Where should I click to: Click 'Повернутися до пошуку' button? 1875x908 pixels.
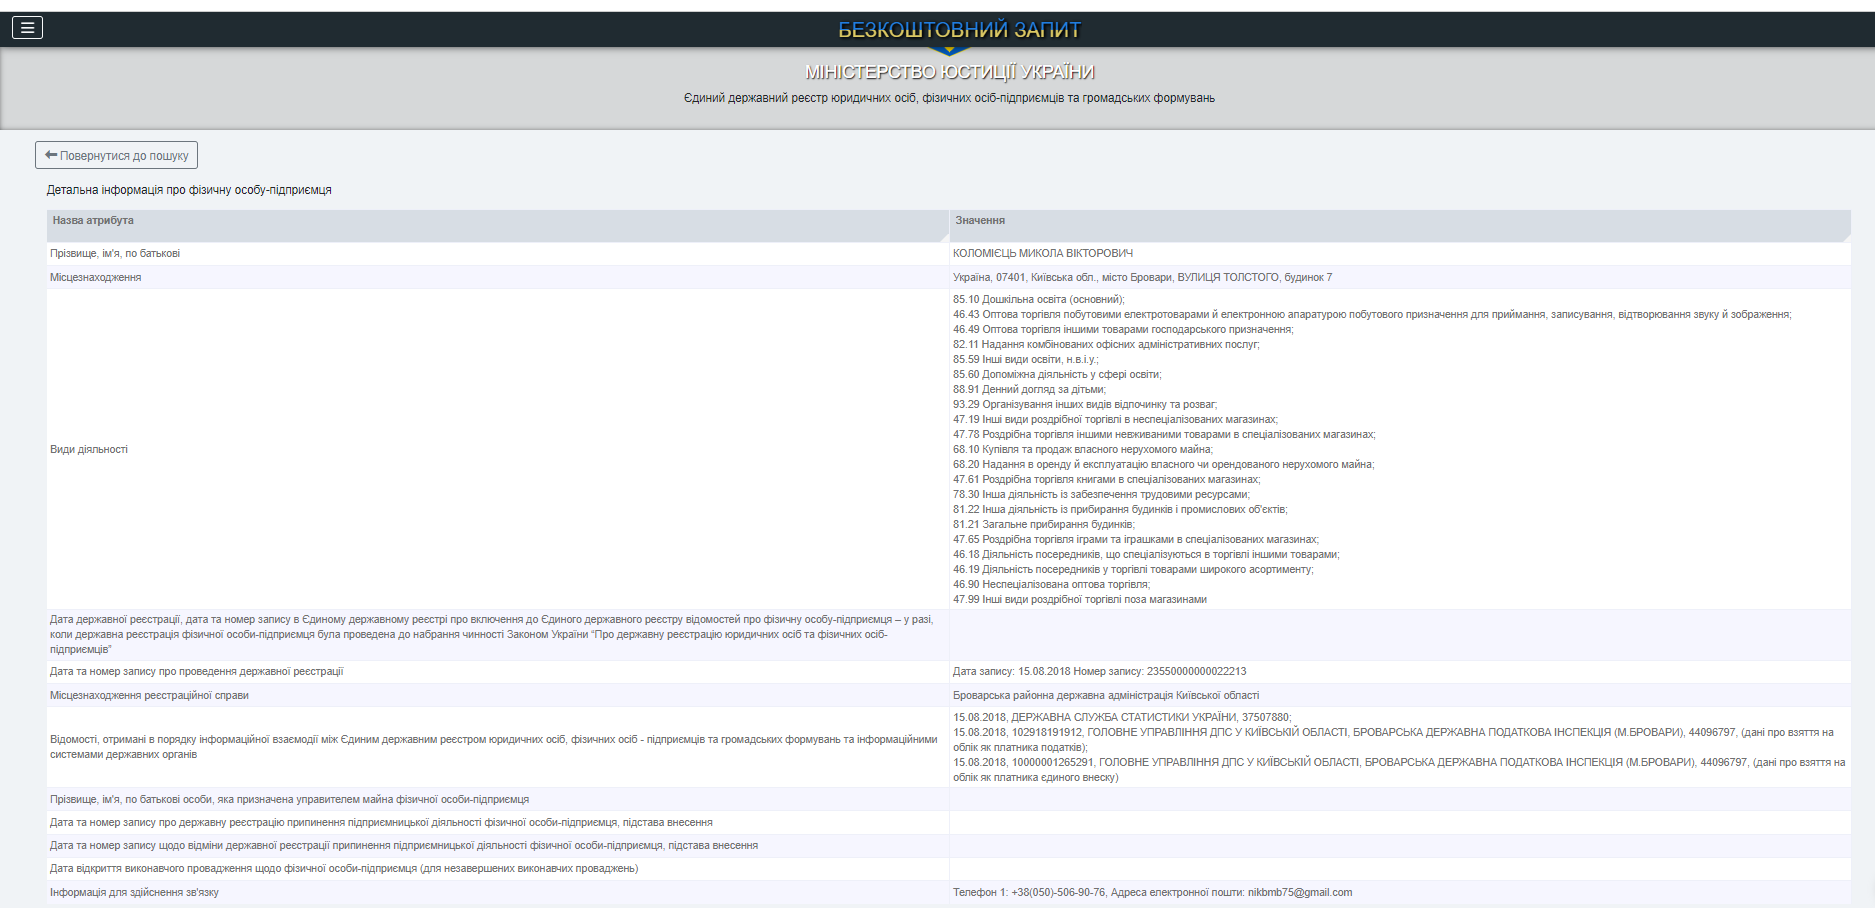(116, 155)
